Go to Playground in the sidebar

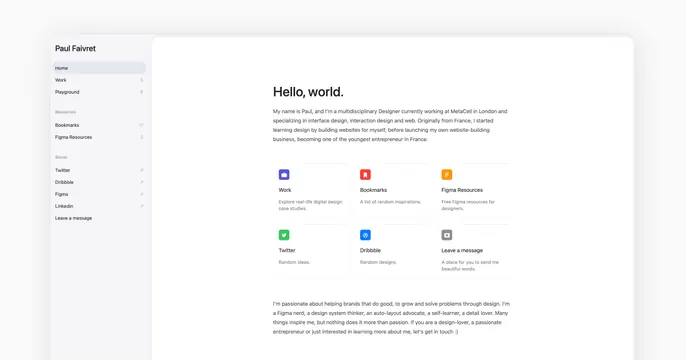[x=99, y=92]
